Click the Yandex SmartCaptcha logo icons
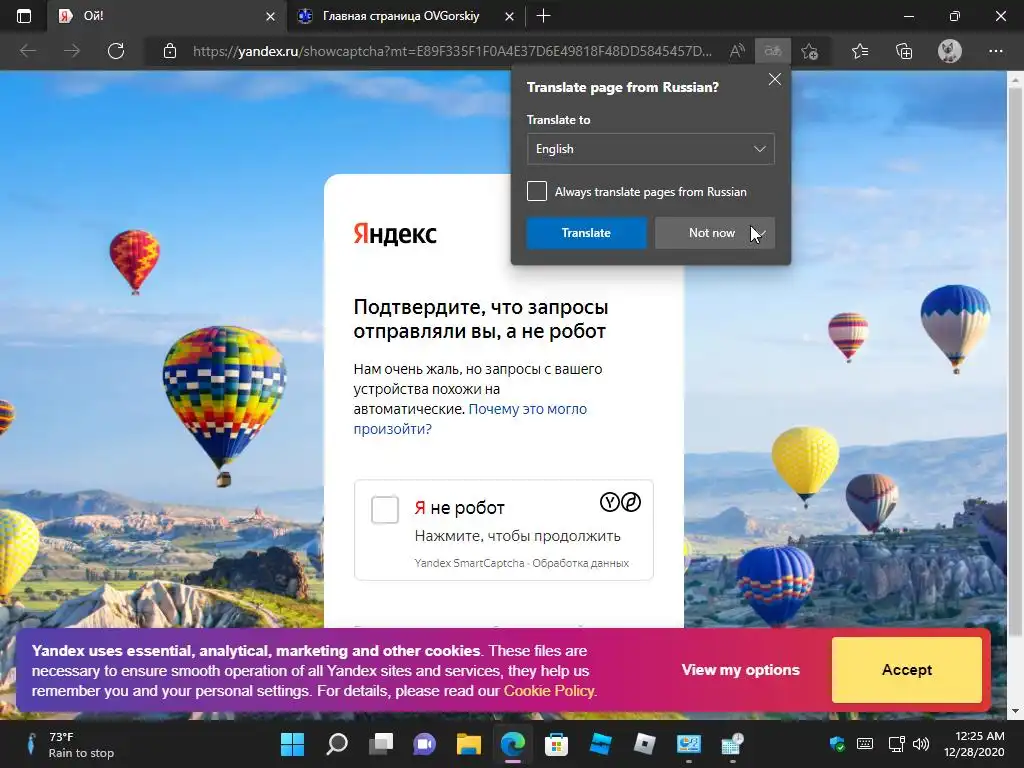Screen dimensions: 1024x768 coord(620,502)
